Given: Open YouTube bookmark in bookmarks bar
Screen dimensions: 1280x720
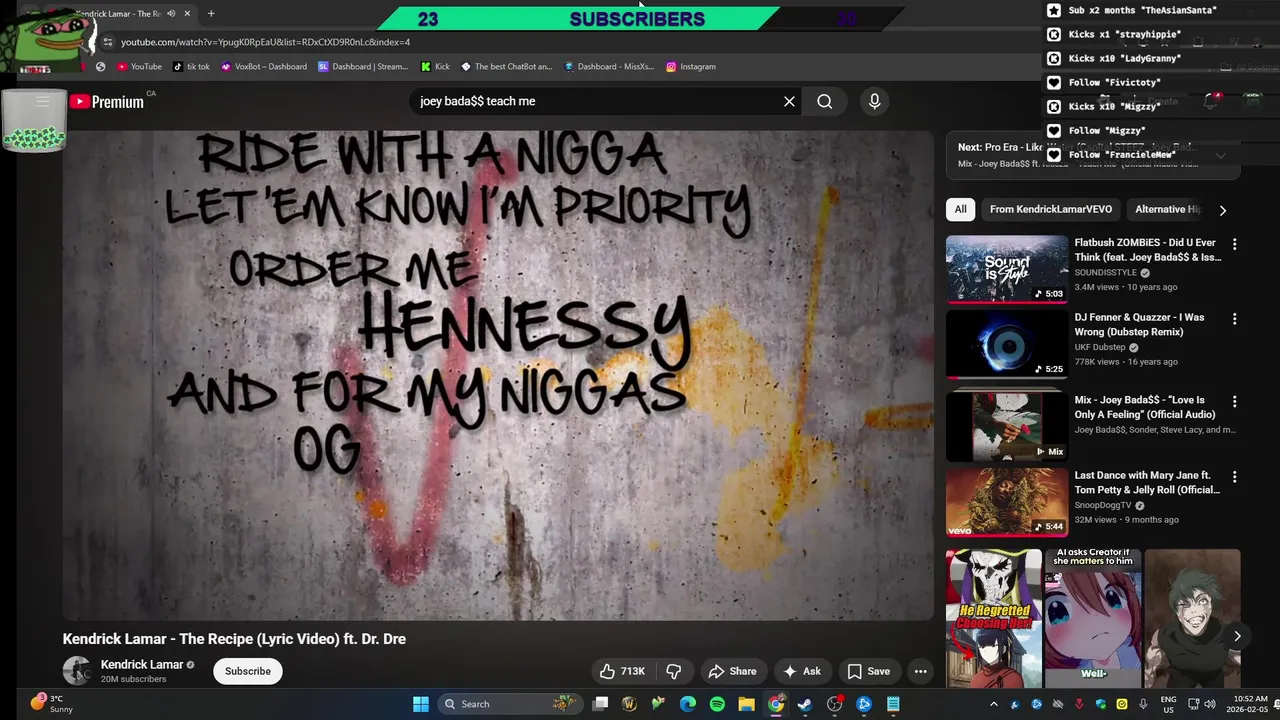Looking at the screenshot, I should 139,67.
